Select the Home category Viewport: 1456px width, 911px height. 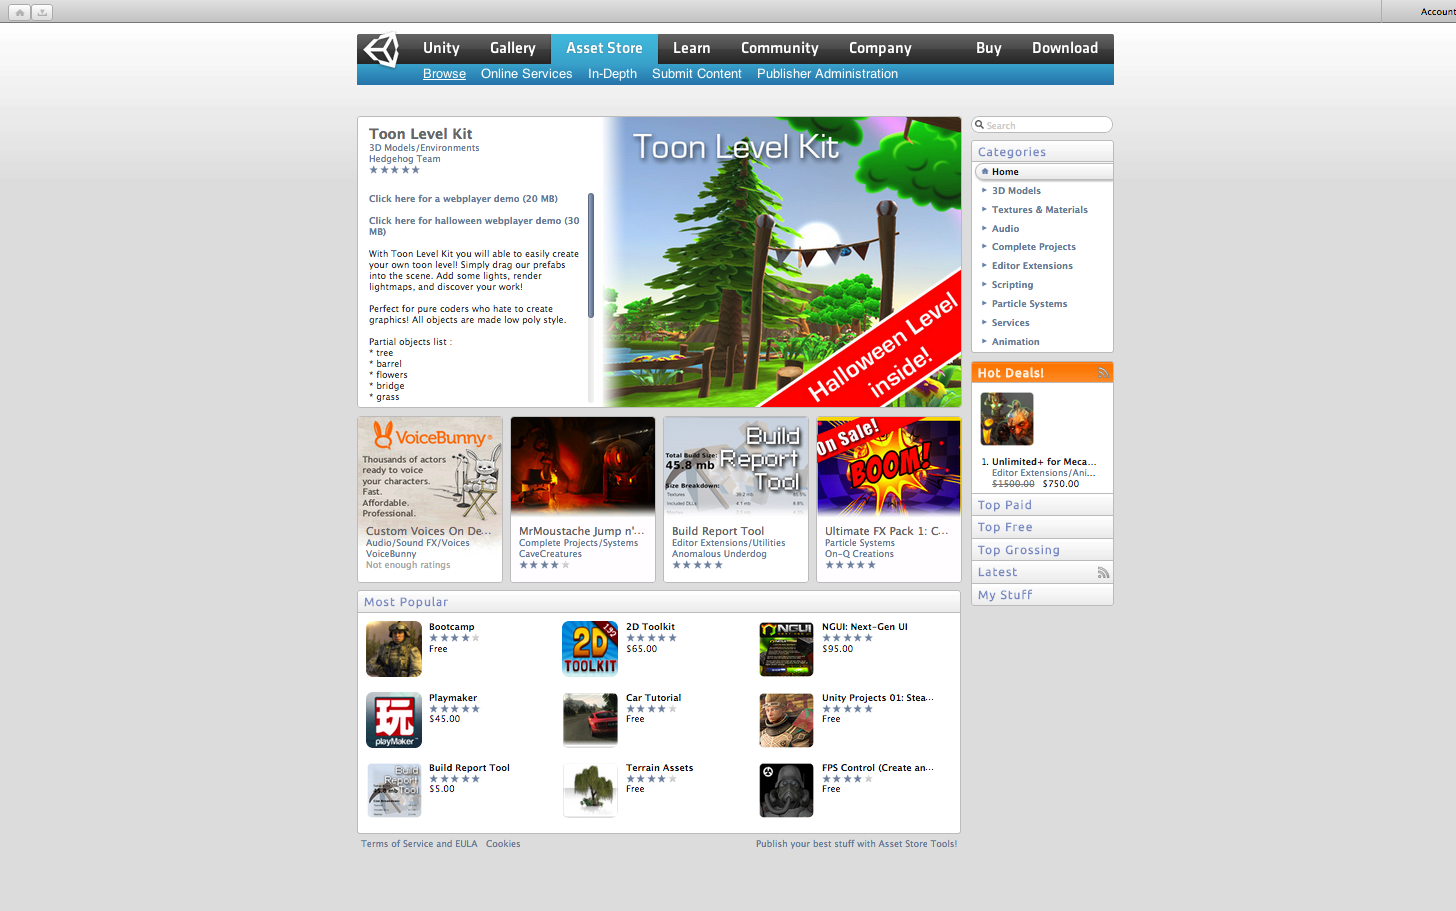1042,172
